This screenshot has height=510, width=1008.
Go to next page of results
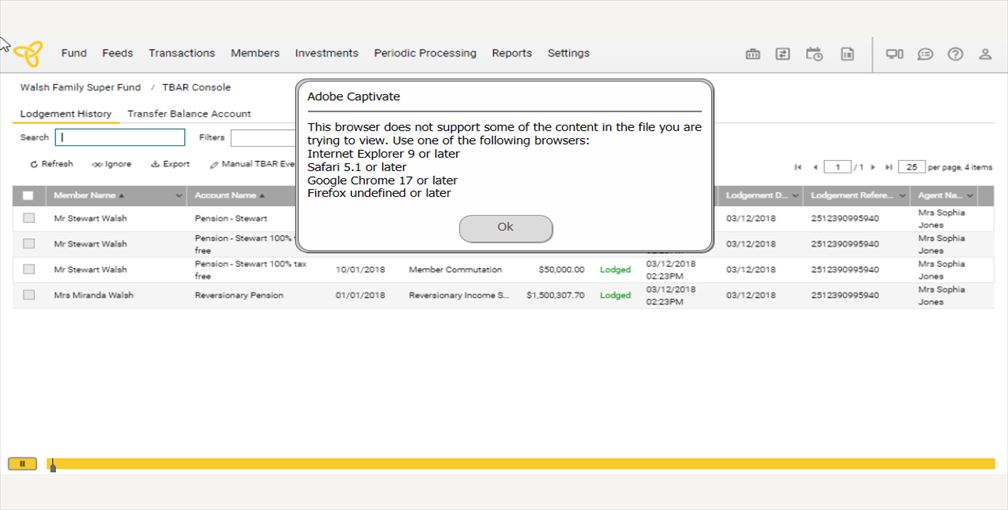point(872,167)
